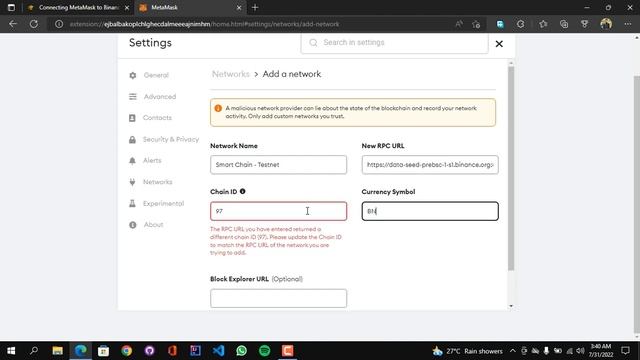
Task: Click the About info icon
Action: click(x=133, y=225)
